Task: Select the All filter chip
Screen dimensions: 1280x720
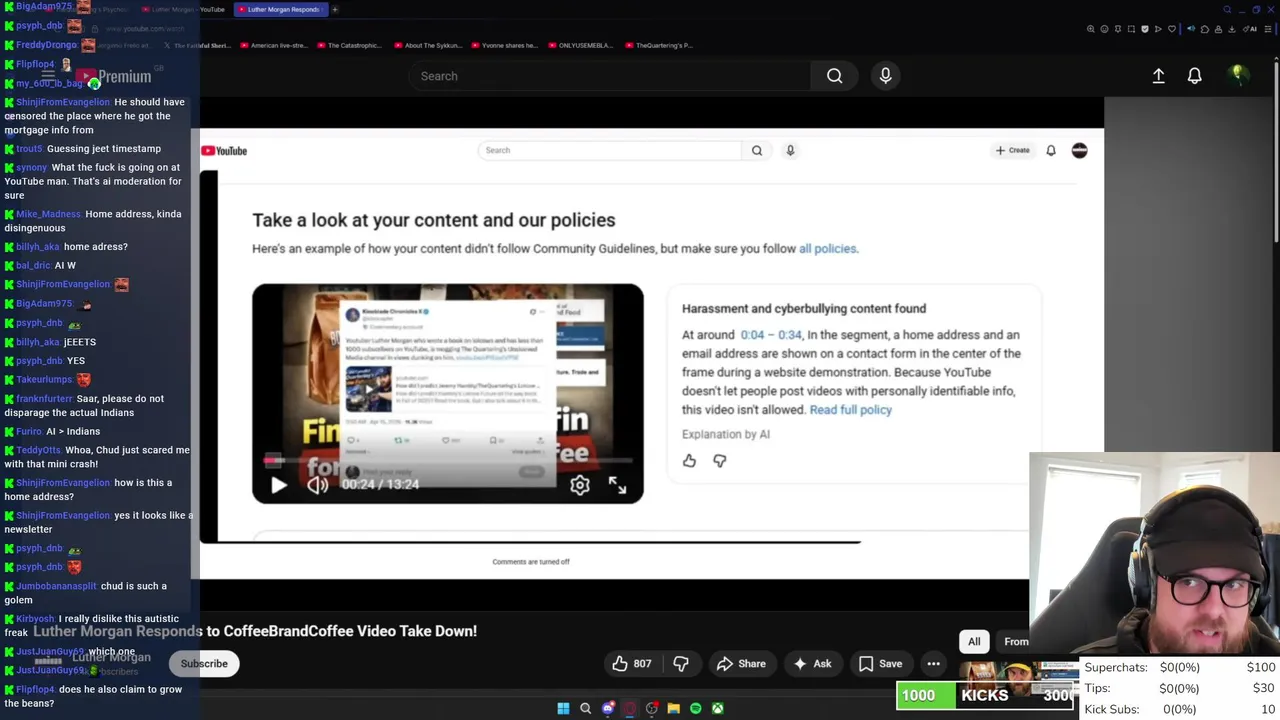Action: click(974, 642)
